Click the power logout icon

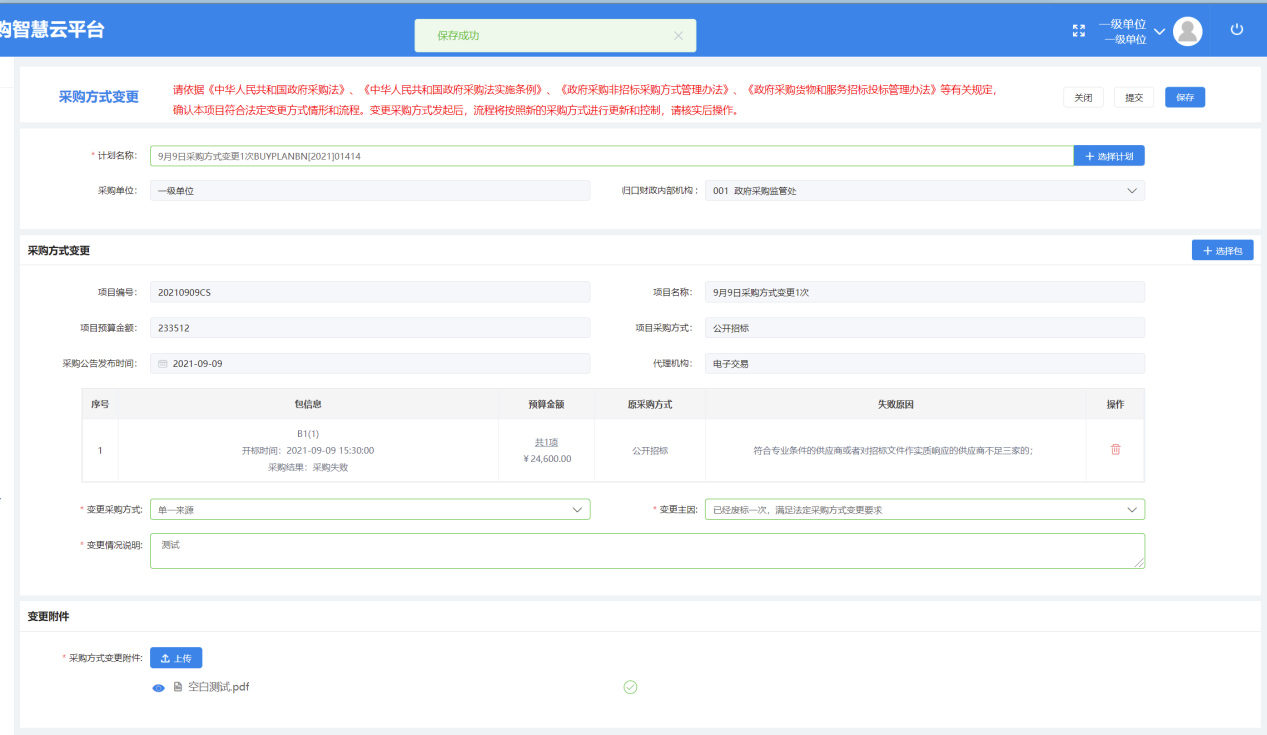click(x=1237, y=30)
